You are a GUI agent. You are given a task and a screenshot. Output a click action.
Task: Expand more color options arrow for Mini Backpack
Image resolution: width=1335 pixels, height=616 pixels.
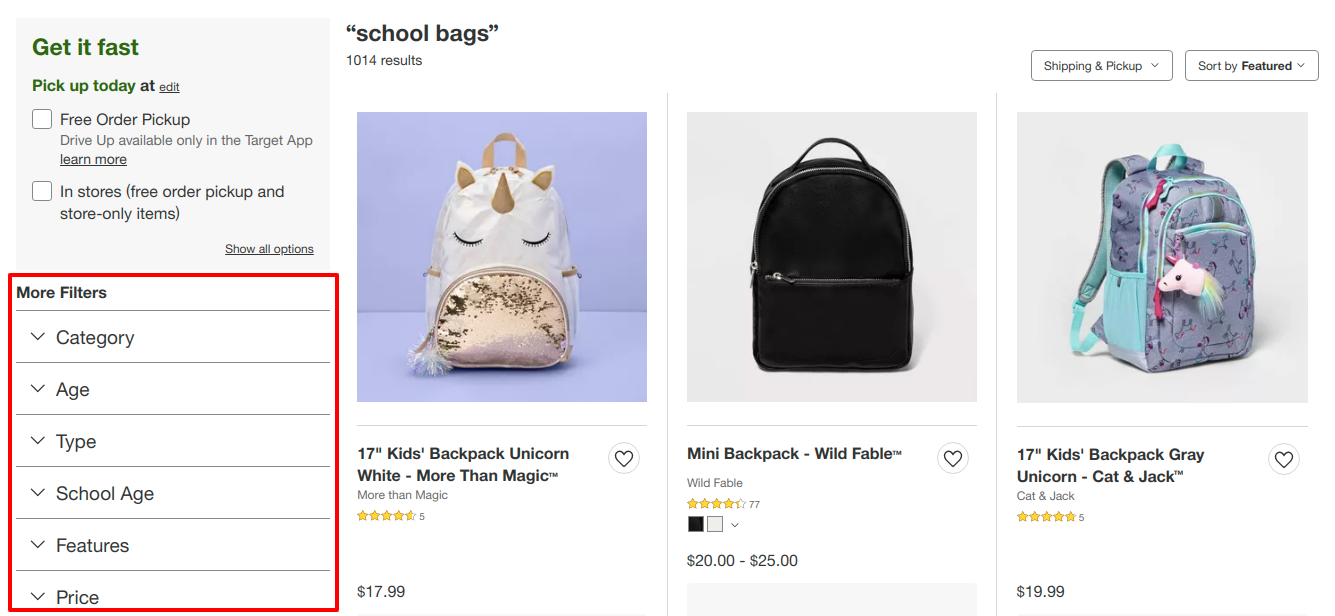click(735, 525)
